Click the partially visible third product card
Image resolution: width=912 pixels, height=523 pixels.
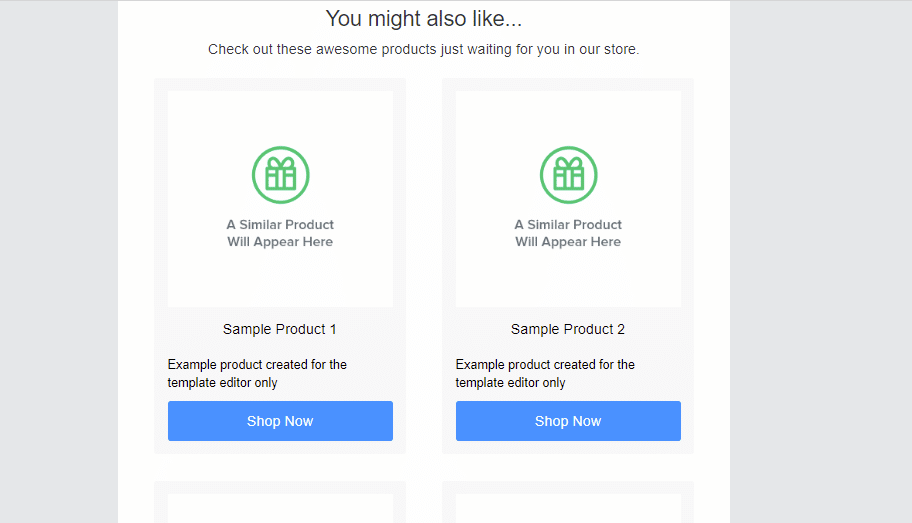[x=280, y=502]
